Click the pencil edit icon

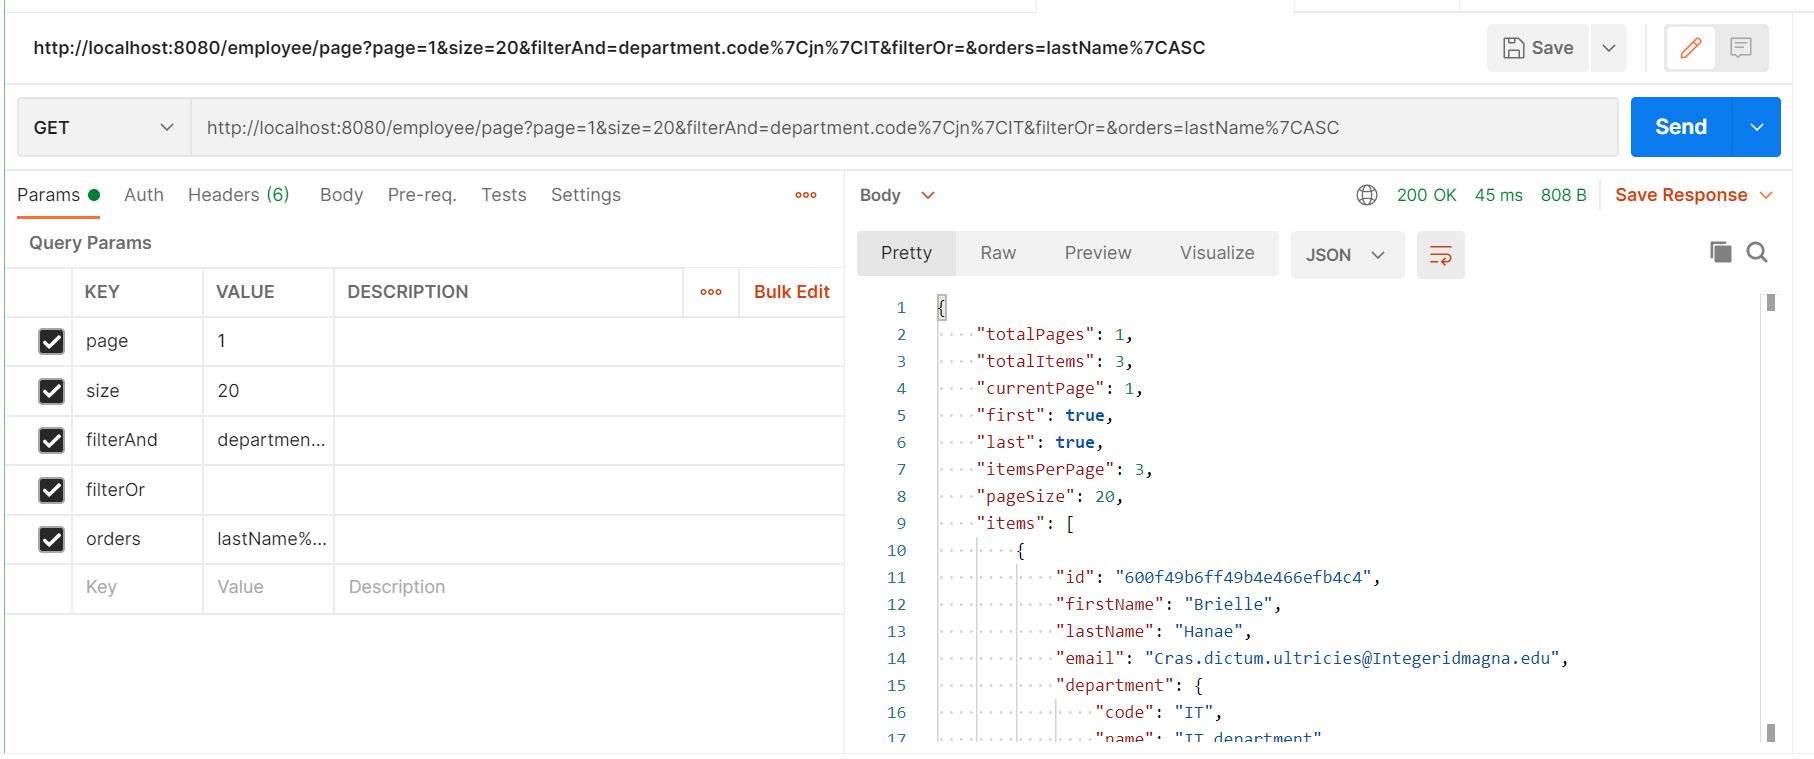point(1691,48)
